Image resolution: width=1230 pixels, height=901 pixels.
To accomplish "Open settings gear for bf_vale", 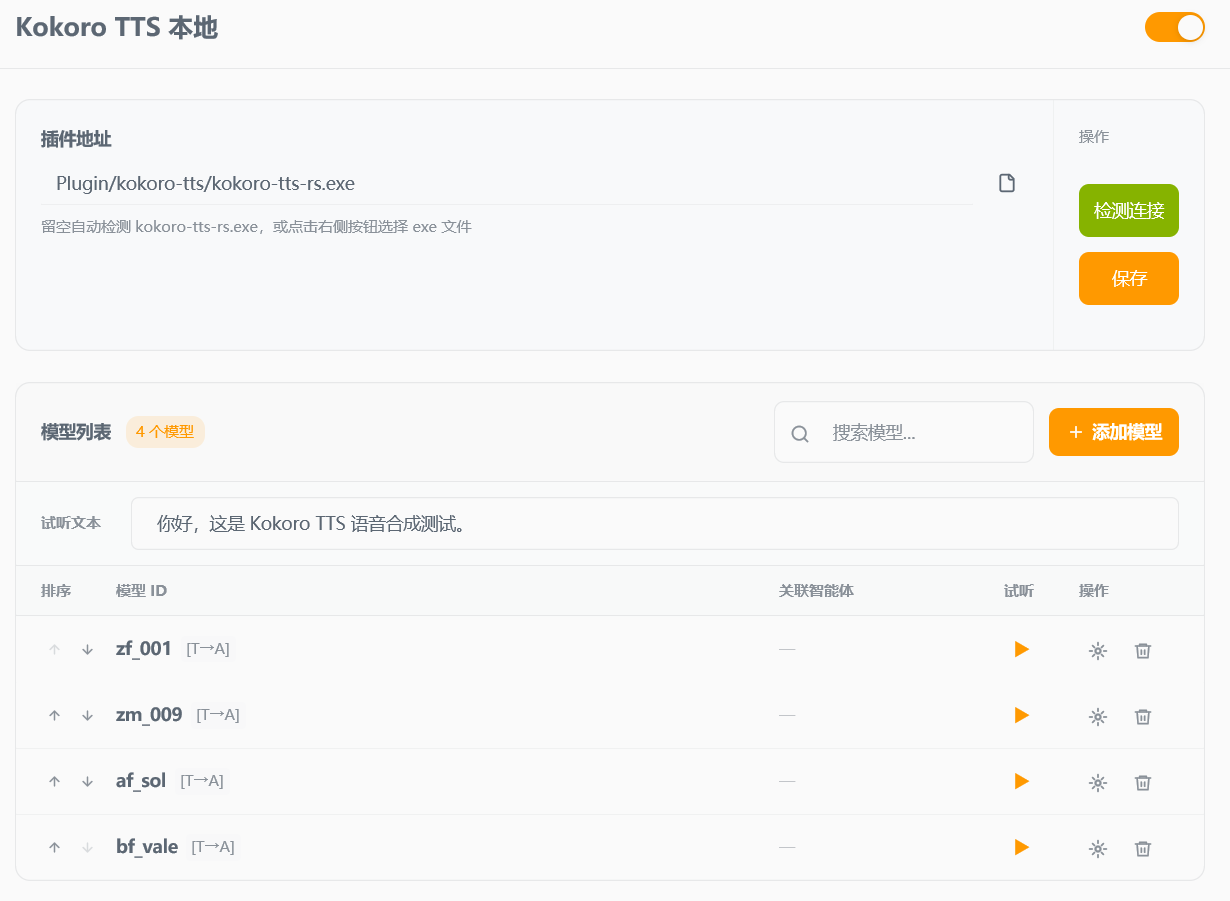I will coord(1097,849).
